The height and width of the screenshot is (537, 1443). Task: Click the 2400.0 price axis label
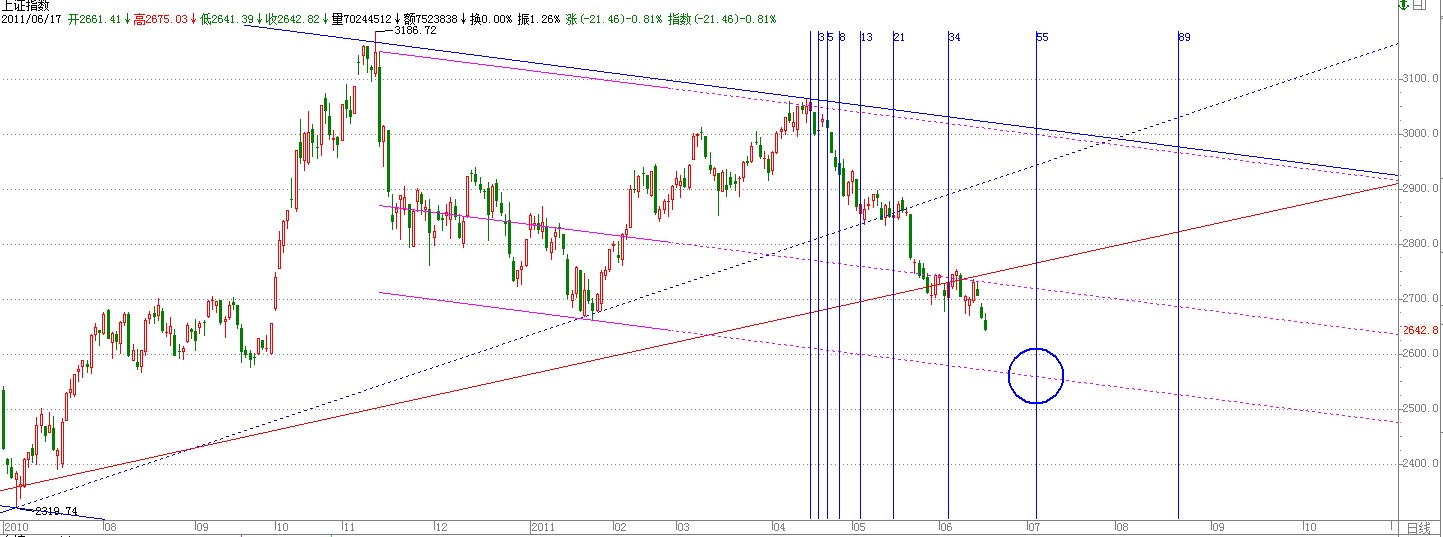point(1420,463)
